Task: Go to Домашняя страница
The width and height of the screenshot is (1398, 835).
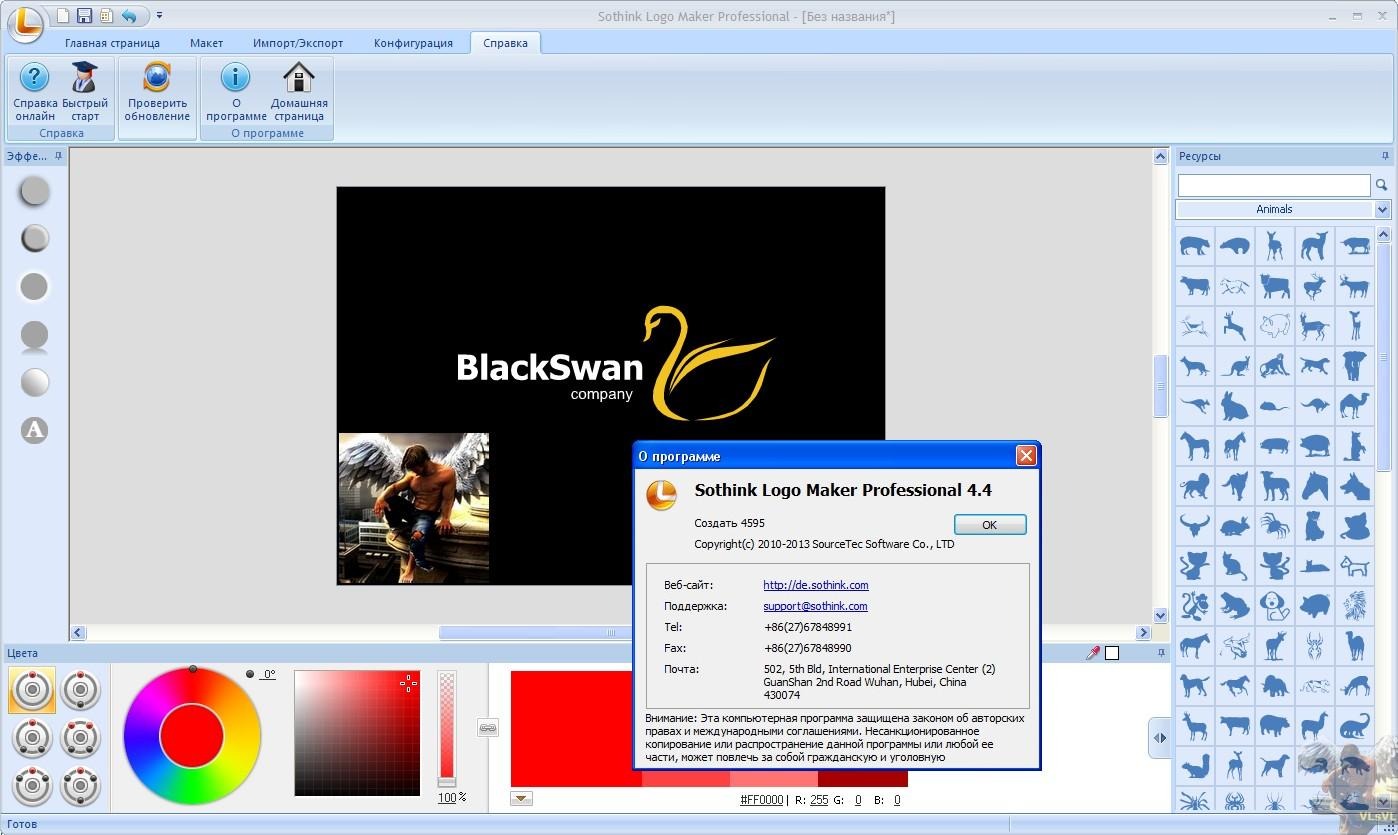Action: point(299,91)
